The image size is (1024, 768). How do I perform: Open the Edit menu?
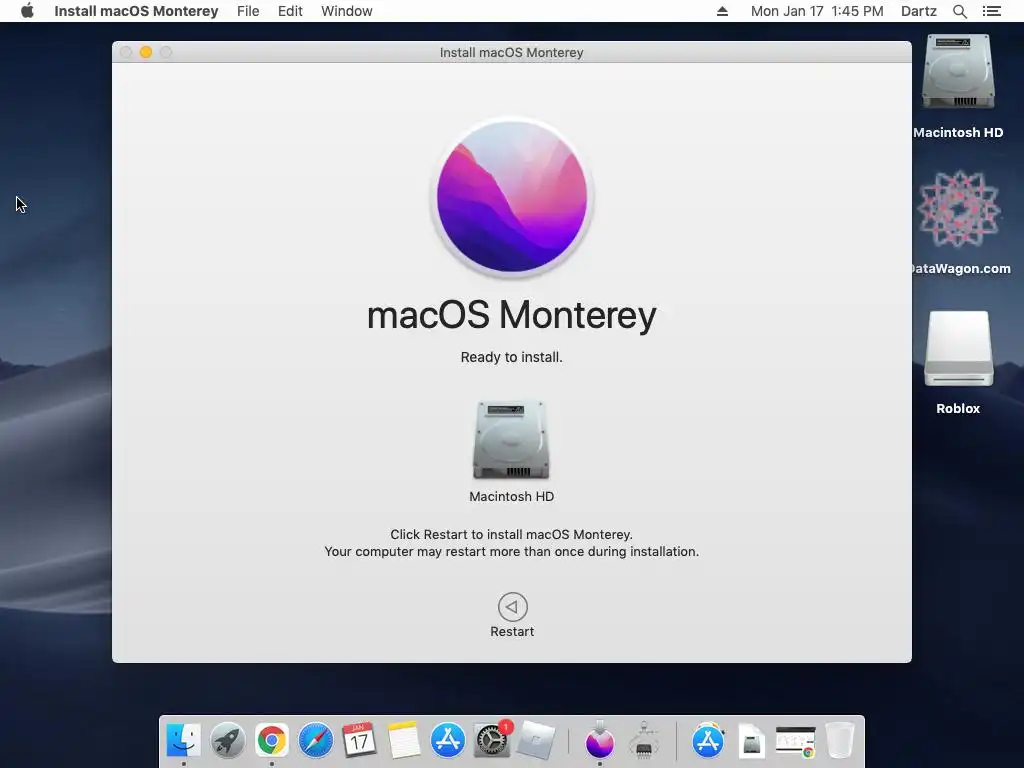click(x=290, y=11)
